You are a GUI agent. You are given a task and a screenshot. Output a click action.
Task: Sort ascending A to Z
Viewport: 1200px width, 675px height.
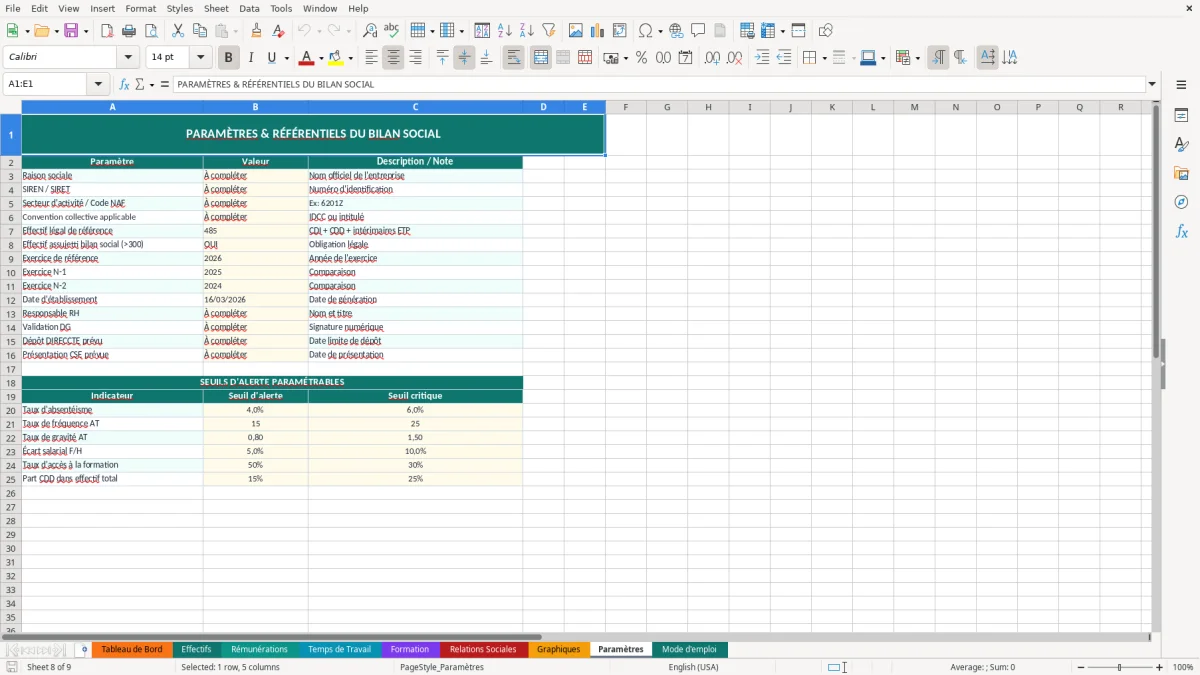(505, 31)
